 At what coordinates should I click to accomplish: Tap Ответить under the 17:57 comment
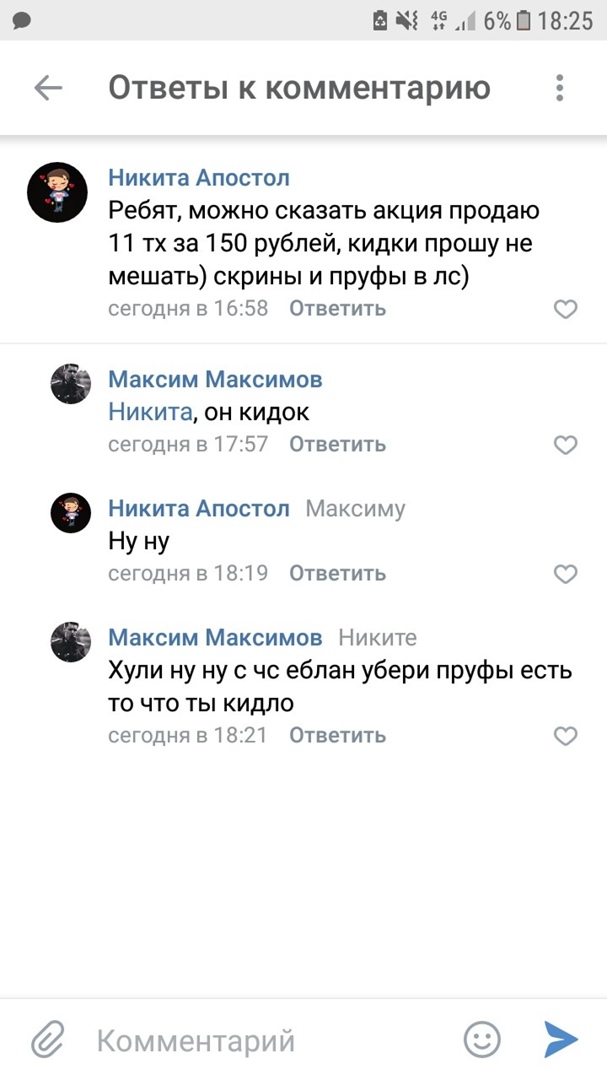tap(337, 444)
